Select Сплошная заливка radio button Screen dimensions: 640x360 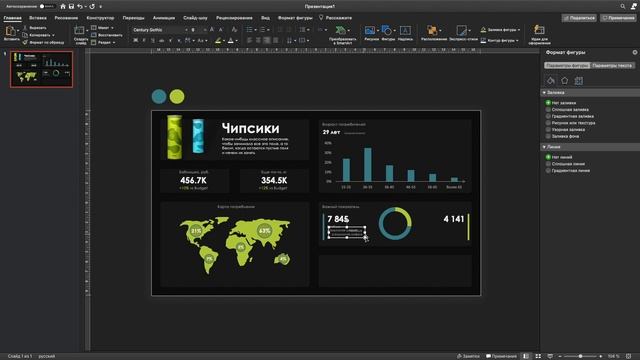548,109
